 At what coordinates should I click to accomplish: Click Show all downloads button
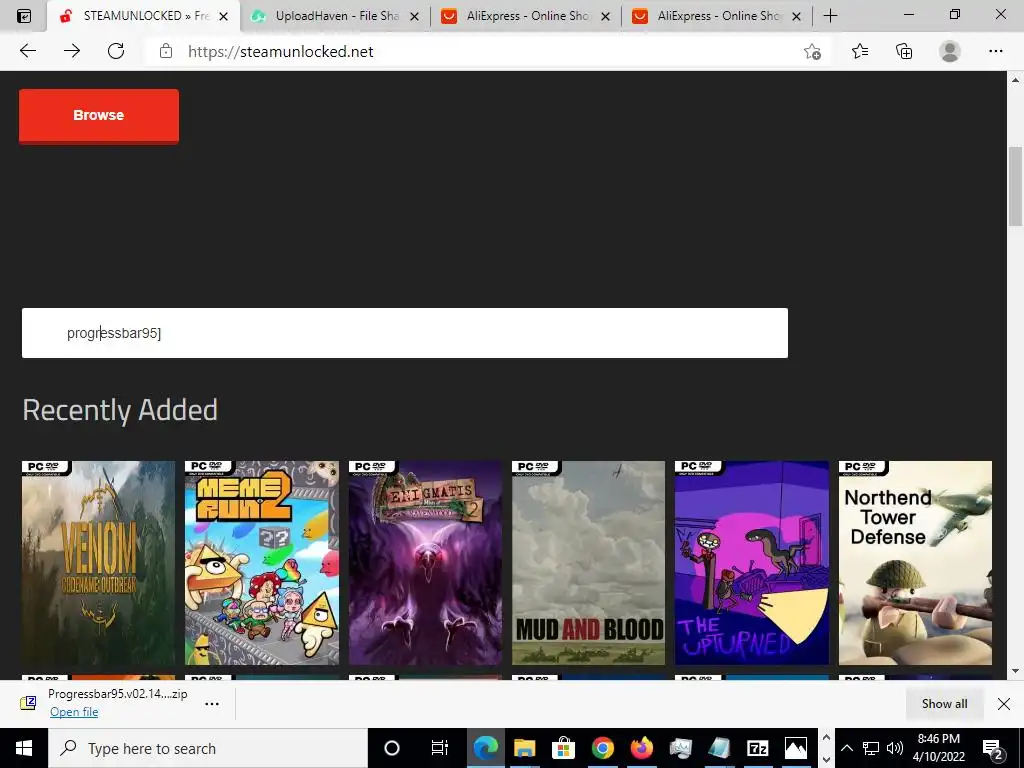pos(944,703)
